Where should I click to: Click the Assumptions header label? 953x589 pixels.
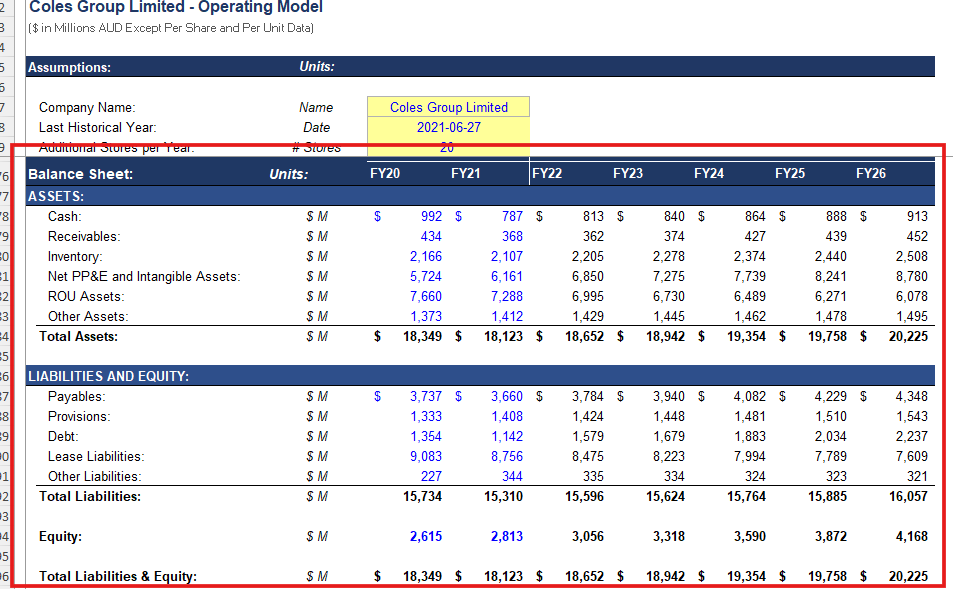point(69,67)
